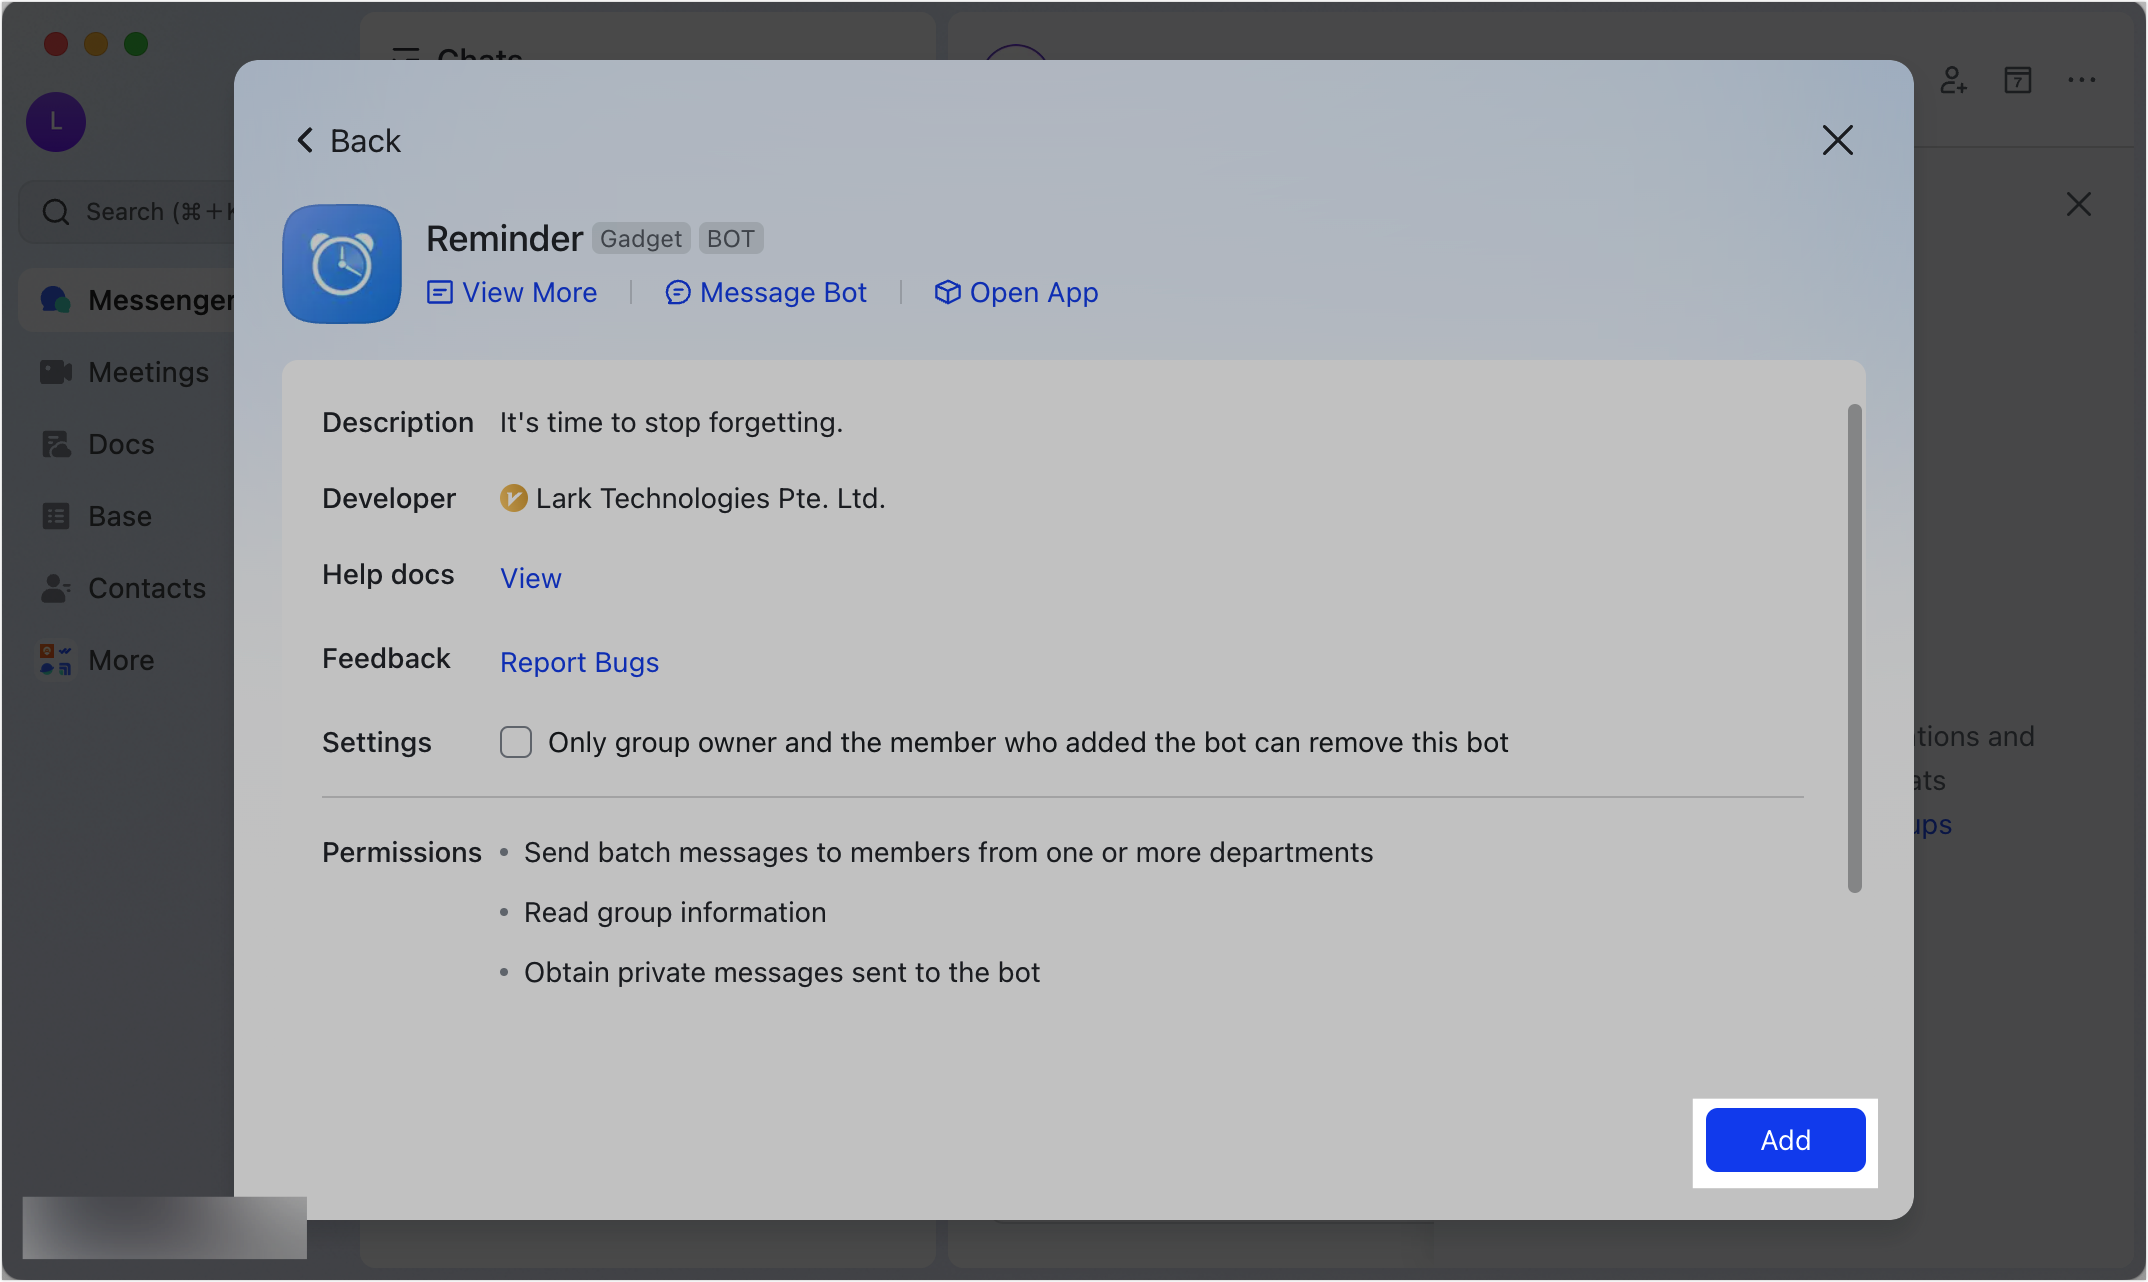
Task: View Contacts in the sidebar
Action: [x=147, y=588]
